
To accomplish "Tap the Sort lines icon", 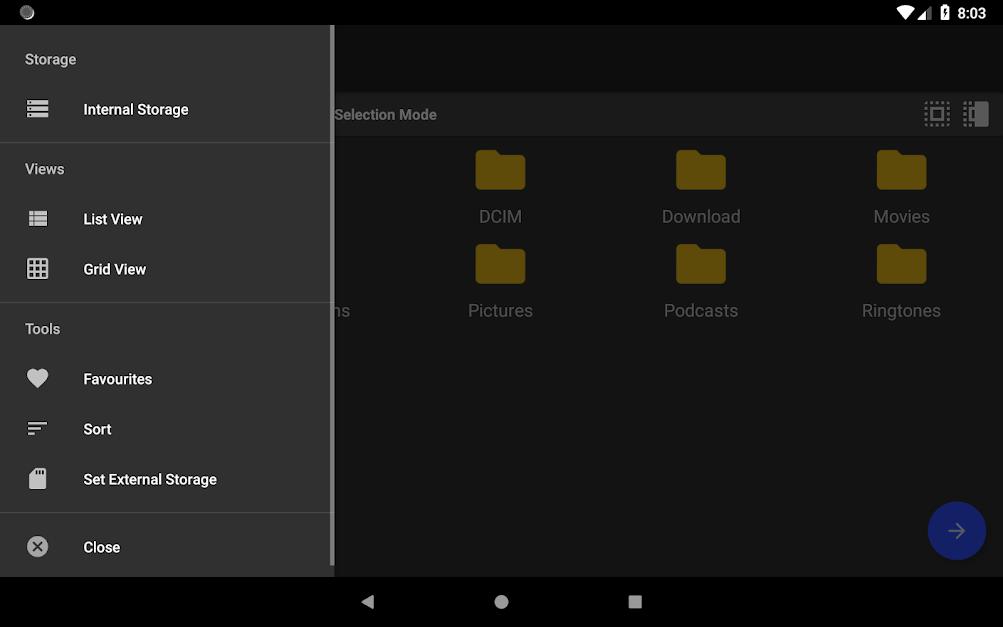I will [37, 429].
